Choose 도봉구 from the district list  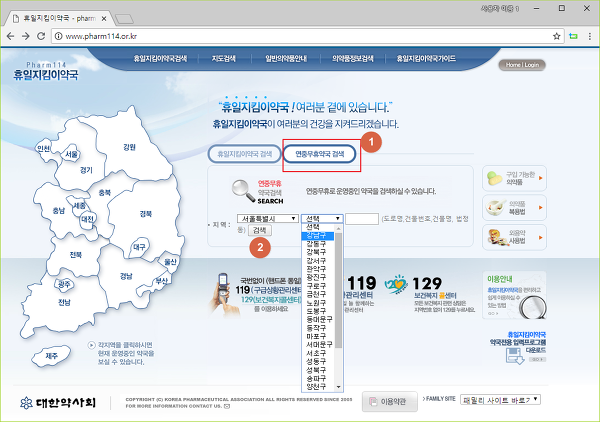318,311
